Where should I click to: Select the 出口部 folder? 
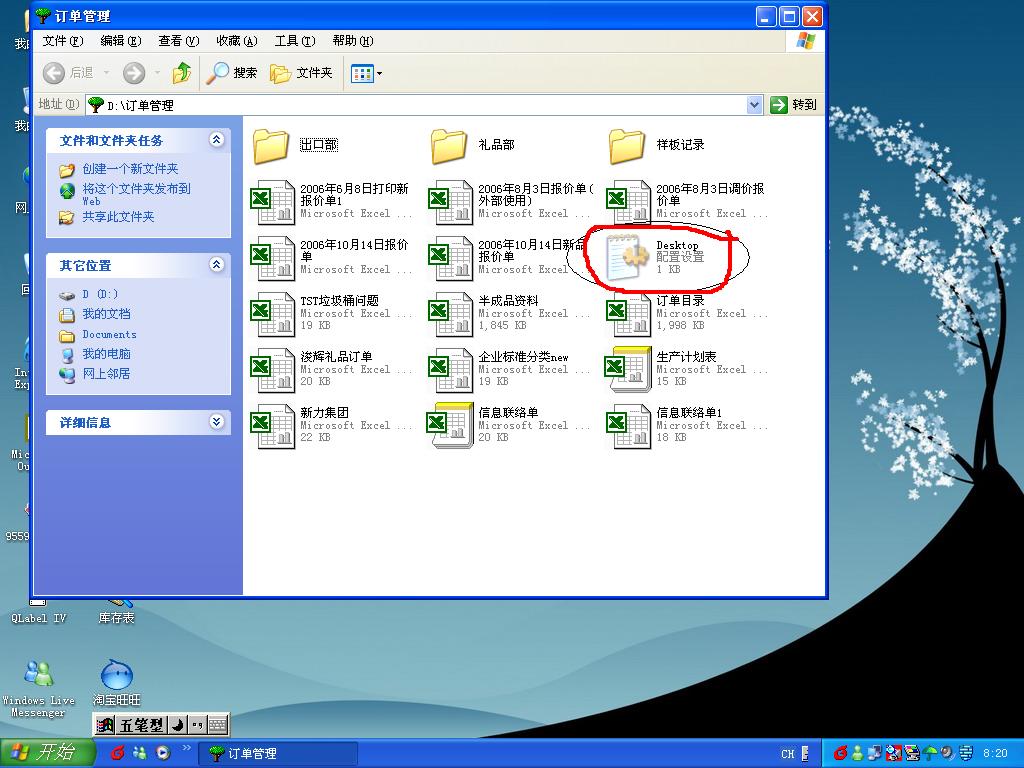point(296,145)
